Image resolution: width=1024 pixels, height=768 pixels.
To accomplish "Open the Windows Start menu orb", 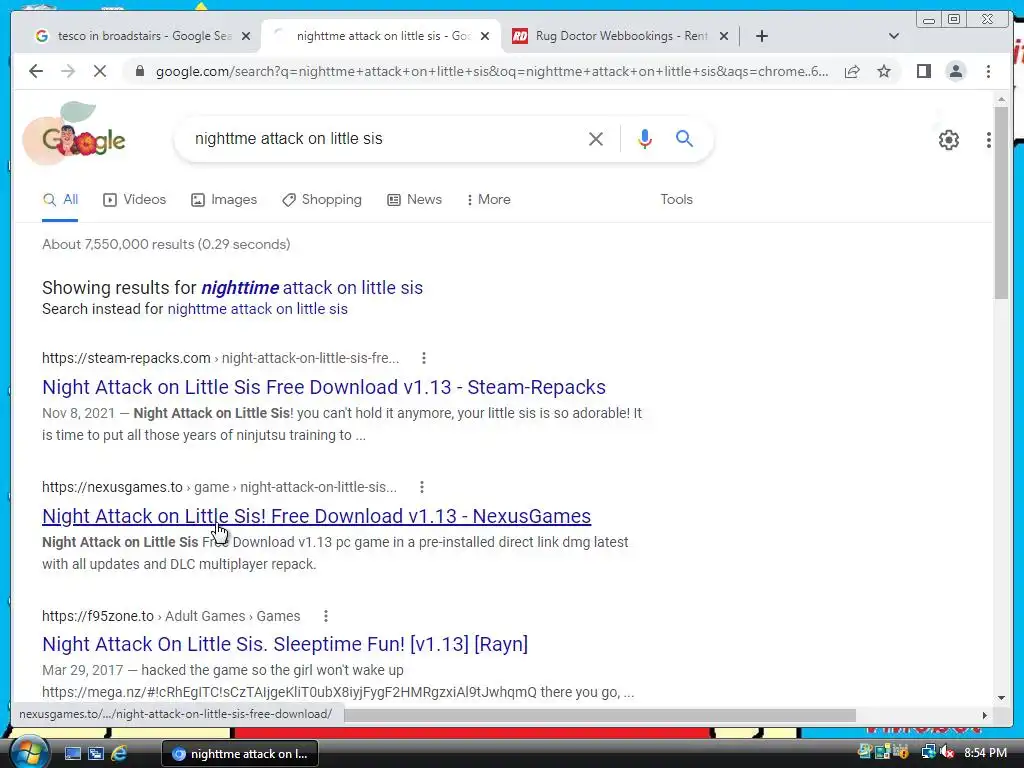I will coord(28,752).
